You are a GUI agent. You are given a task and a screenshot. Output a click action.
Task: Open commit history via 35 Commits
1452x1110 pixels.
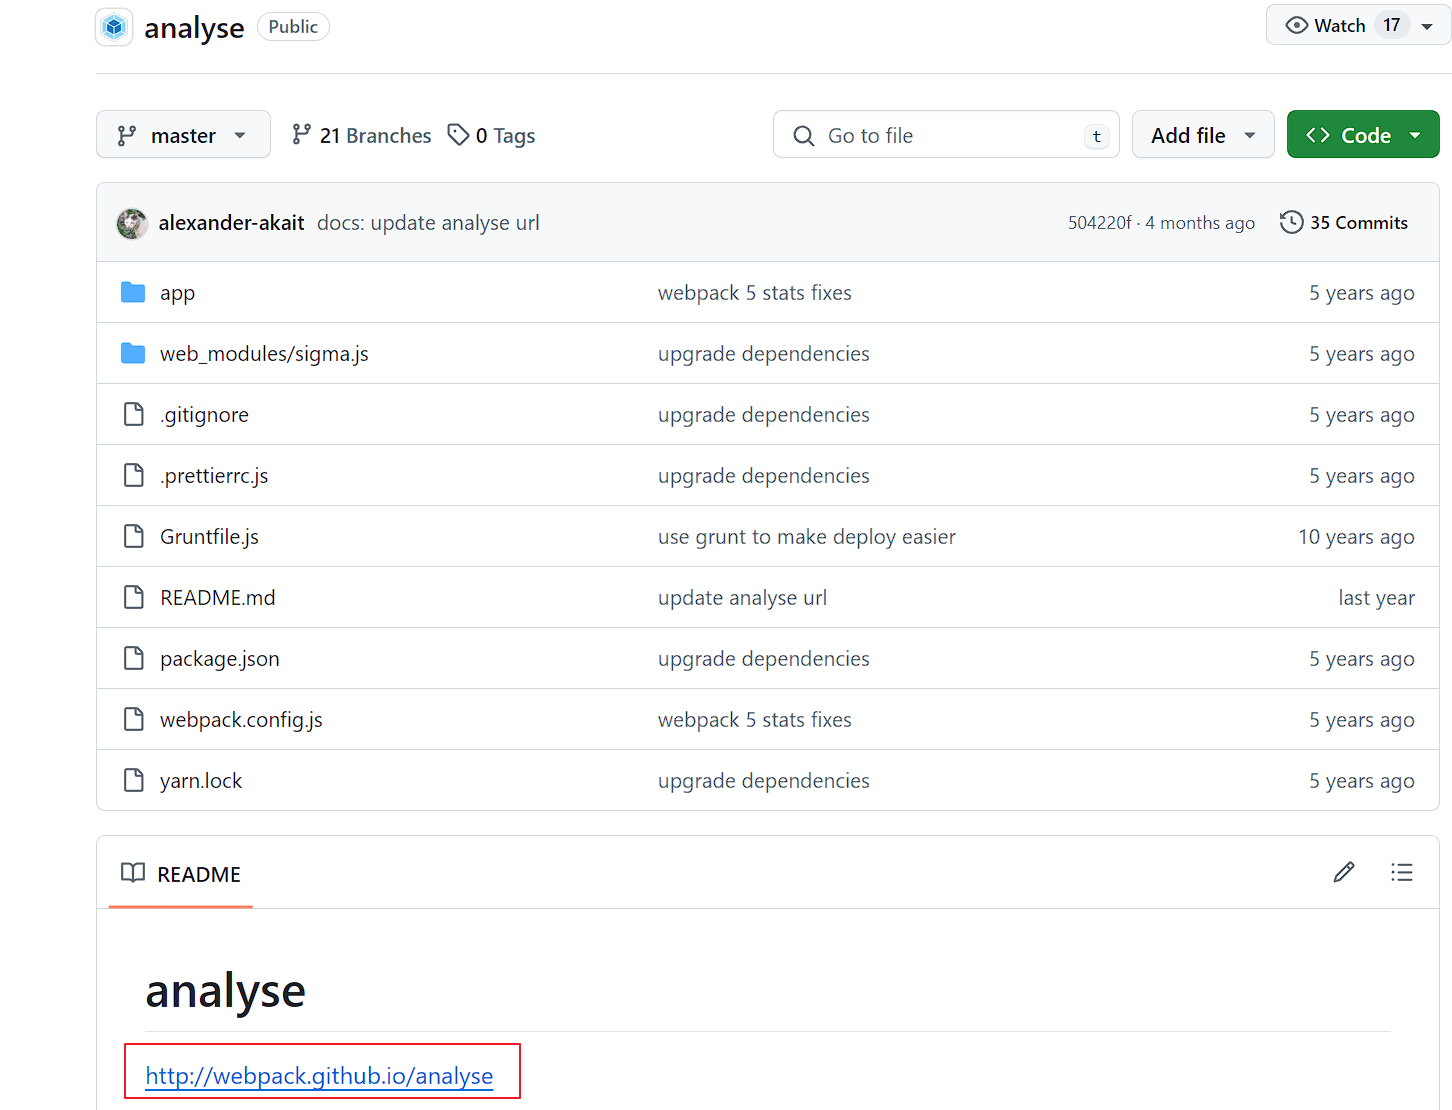click(x=1344, y=223)
